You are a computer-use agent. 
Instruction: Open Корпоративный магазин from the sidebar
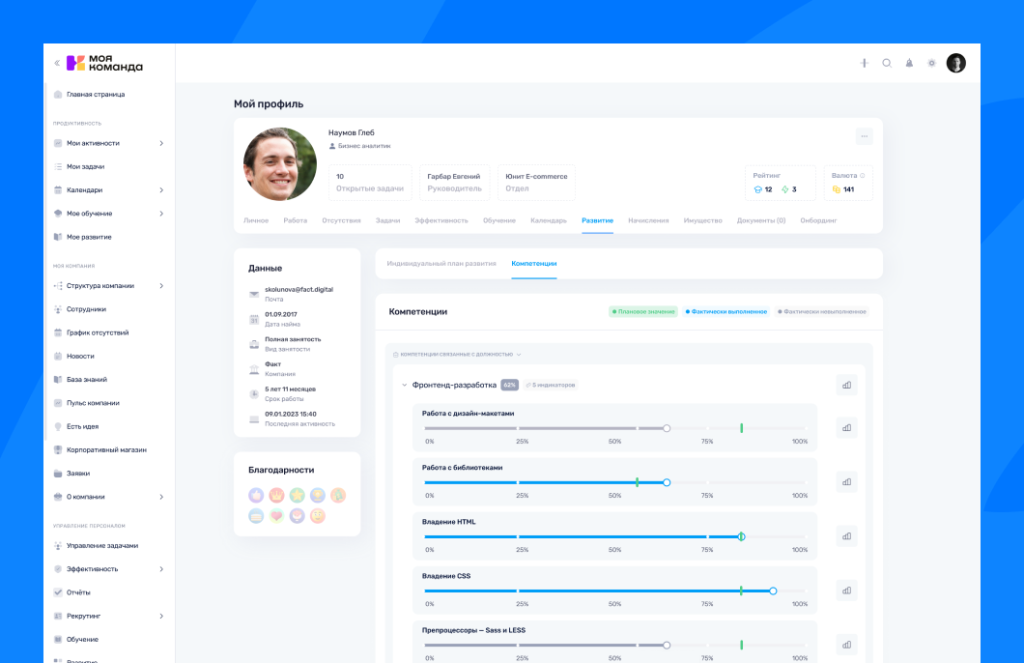tap(106, 450)
